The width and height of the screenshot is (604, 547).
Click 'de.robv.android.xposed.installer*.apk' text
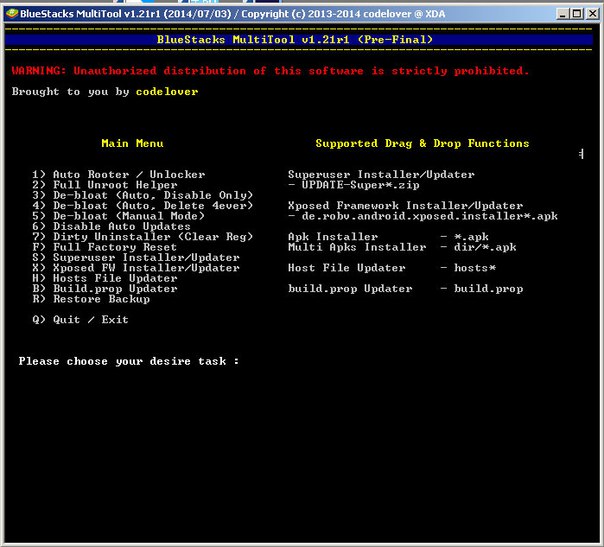[x=430, y=216]
